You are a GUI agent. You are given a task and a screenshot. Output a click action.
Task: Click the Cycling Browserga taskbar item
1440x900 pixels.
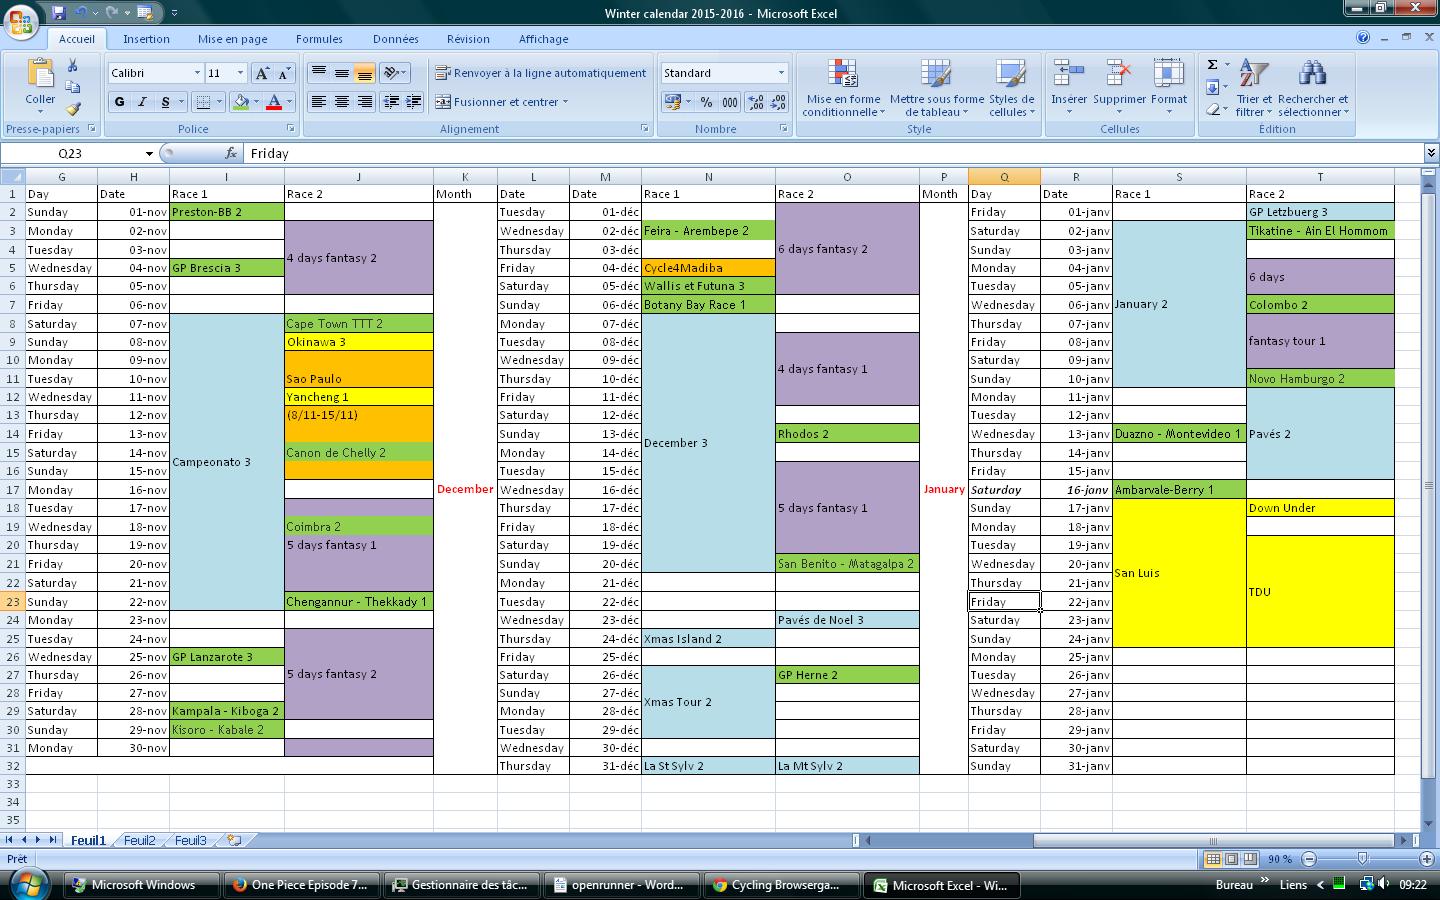pyautogui.click(x=781, y=885)
